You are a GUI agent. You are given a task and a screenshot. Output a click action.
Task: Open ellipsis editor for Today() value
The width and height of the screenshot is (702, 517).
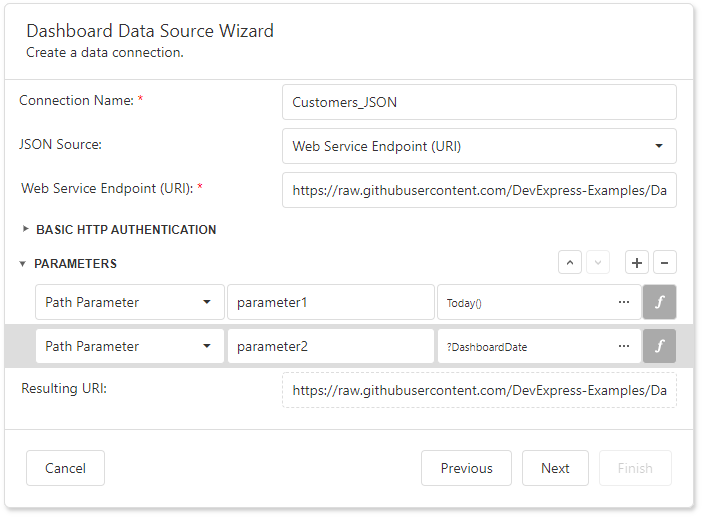point(624,302)
